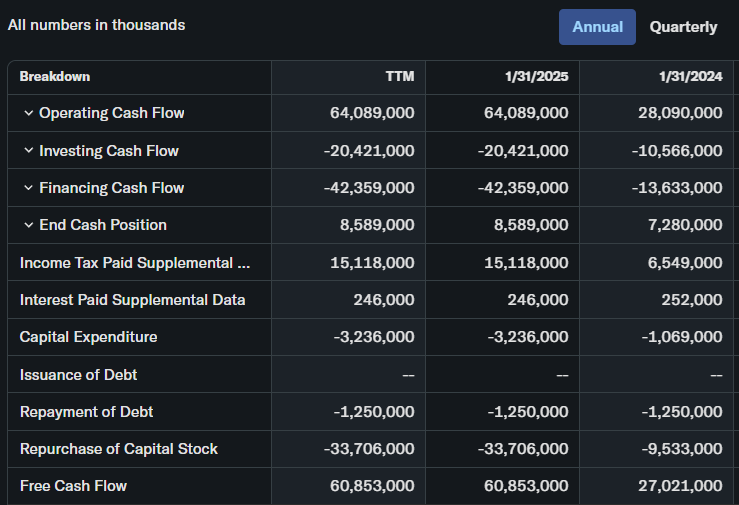Switch to the Annual view tab
739x505 pixels.
(597, 27)
